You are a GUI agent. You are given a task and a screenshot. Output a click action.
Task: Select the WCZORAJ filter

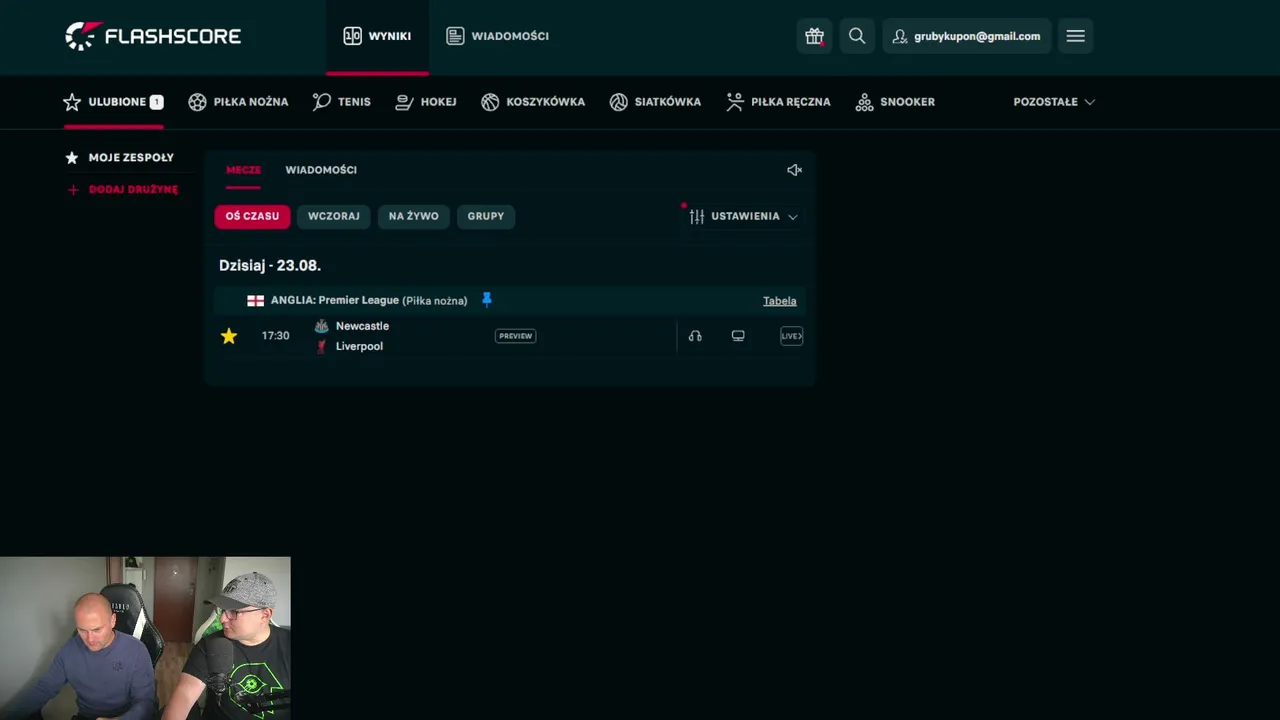334,216
